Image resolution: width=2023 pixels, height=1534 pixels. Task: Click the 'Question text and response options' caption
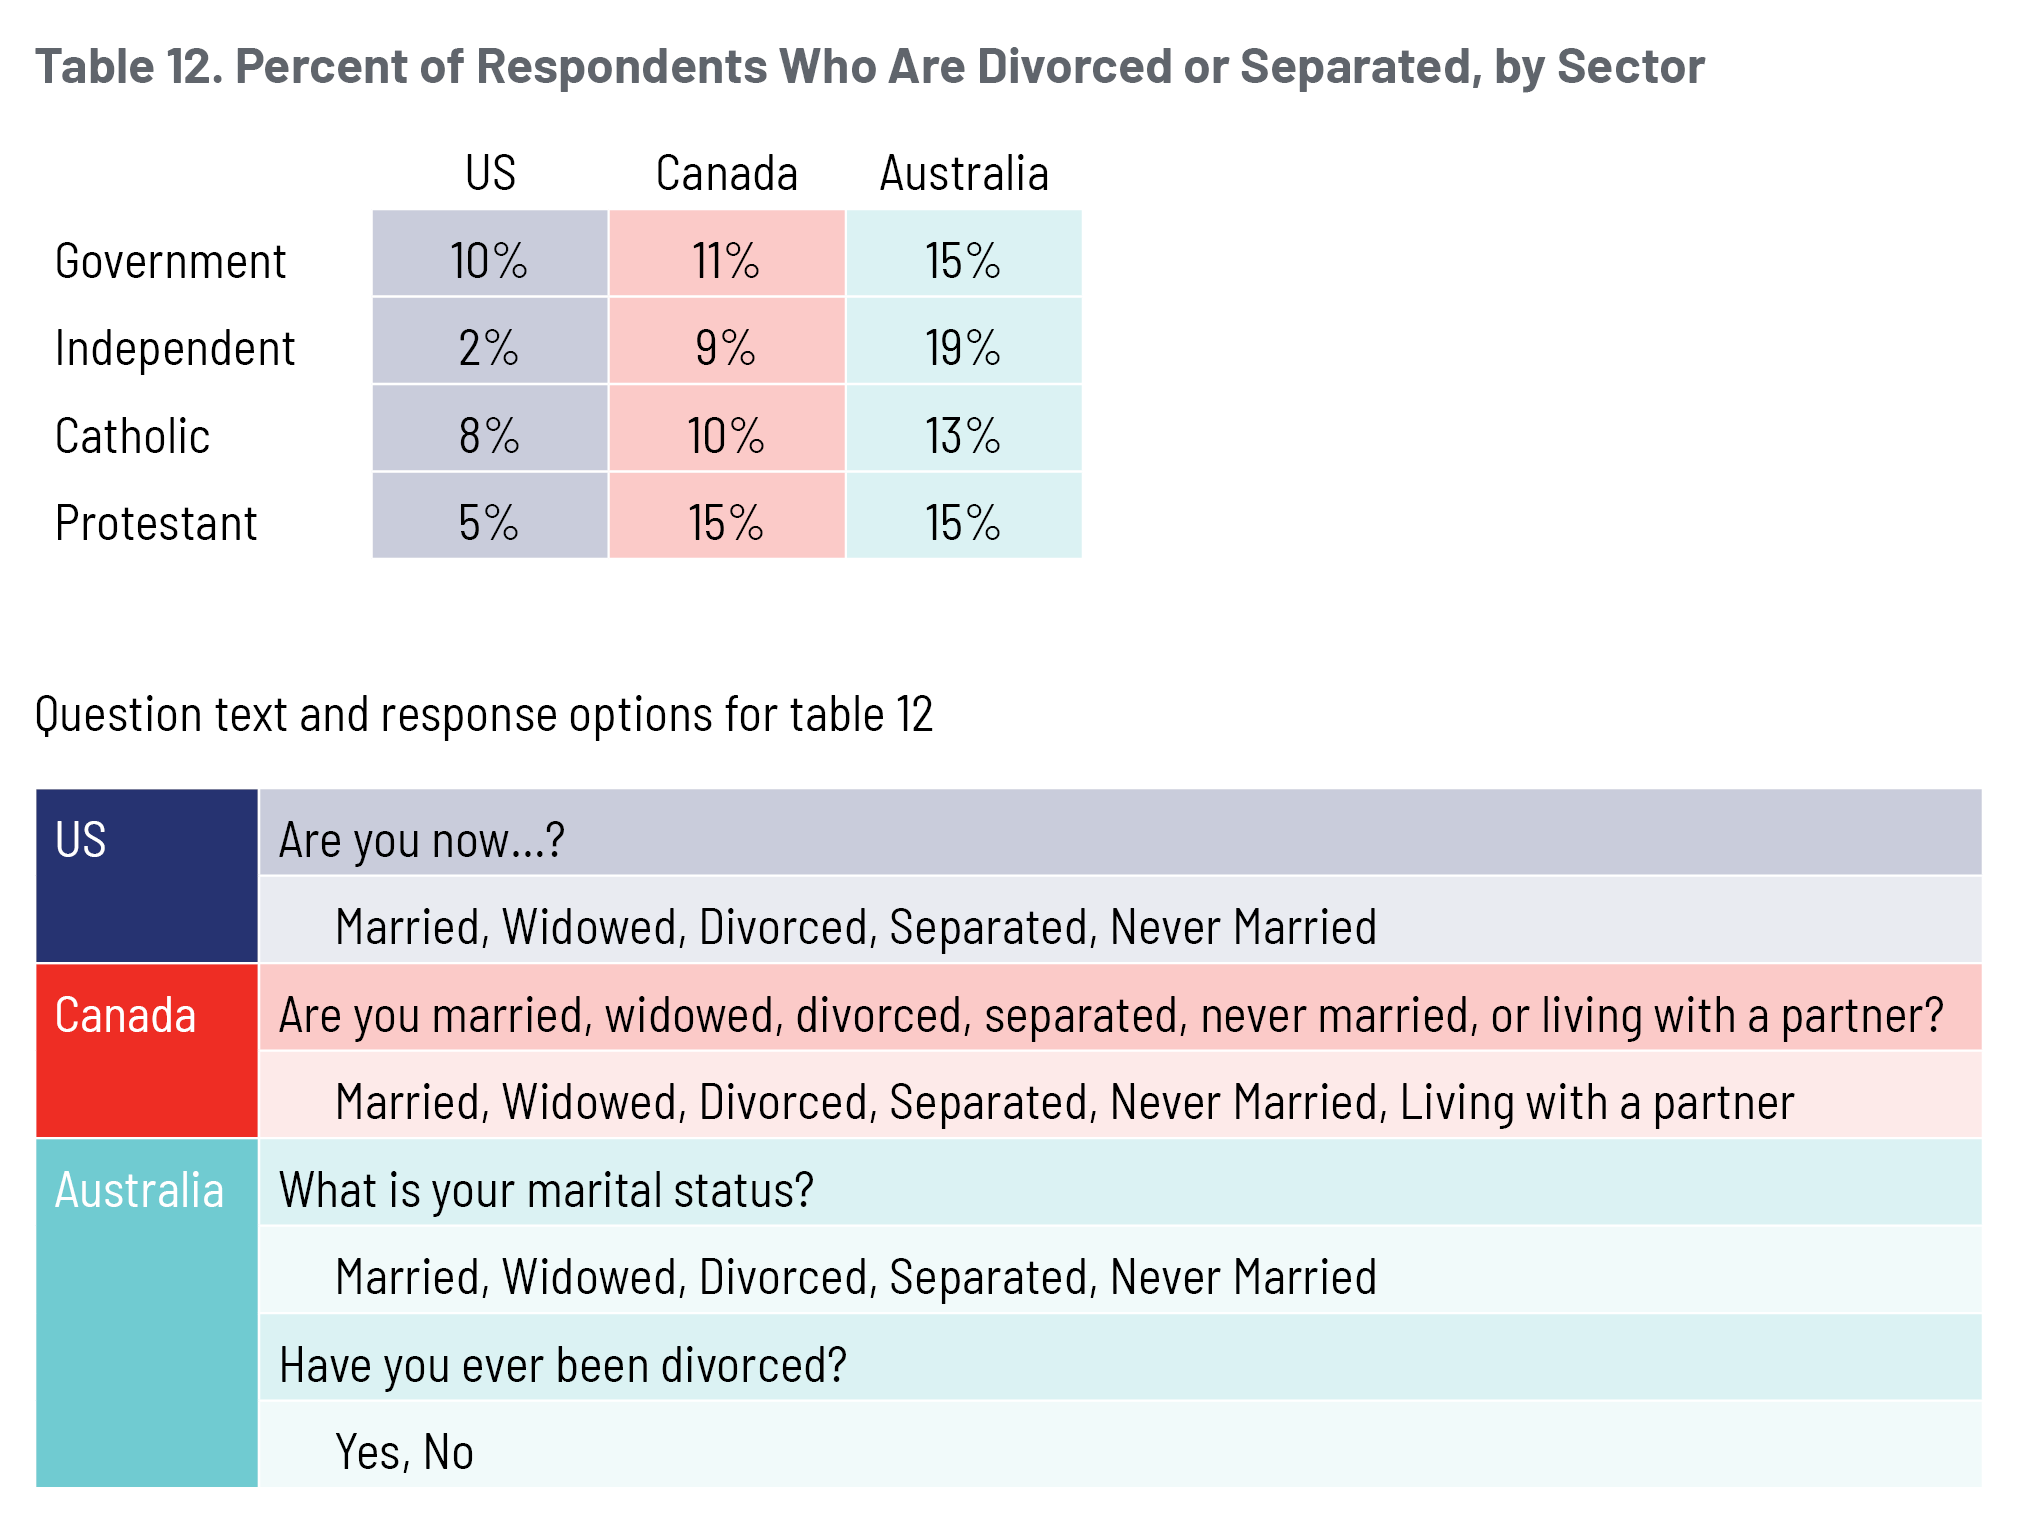click(484, 715)
